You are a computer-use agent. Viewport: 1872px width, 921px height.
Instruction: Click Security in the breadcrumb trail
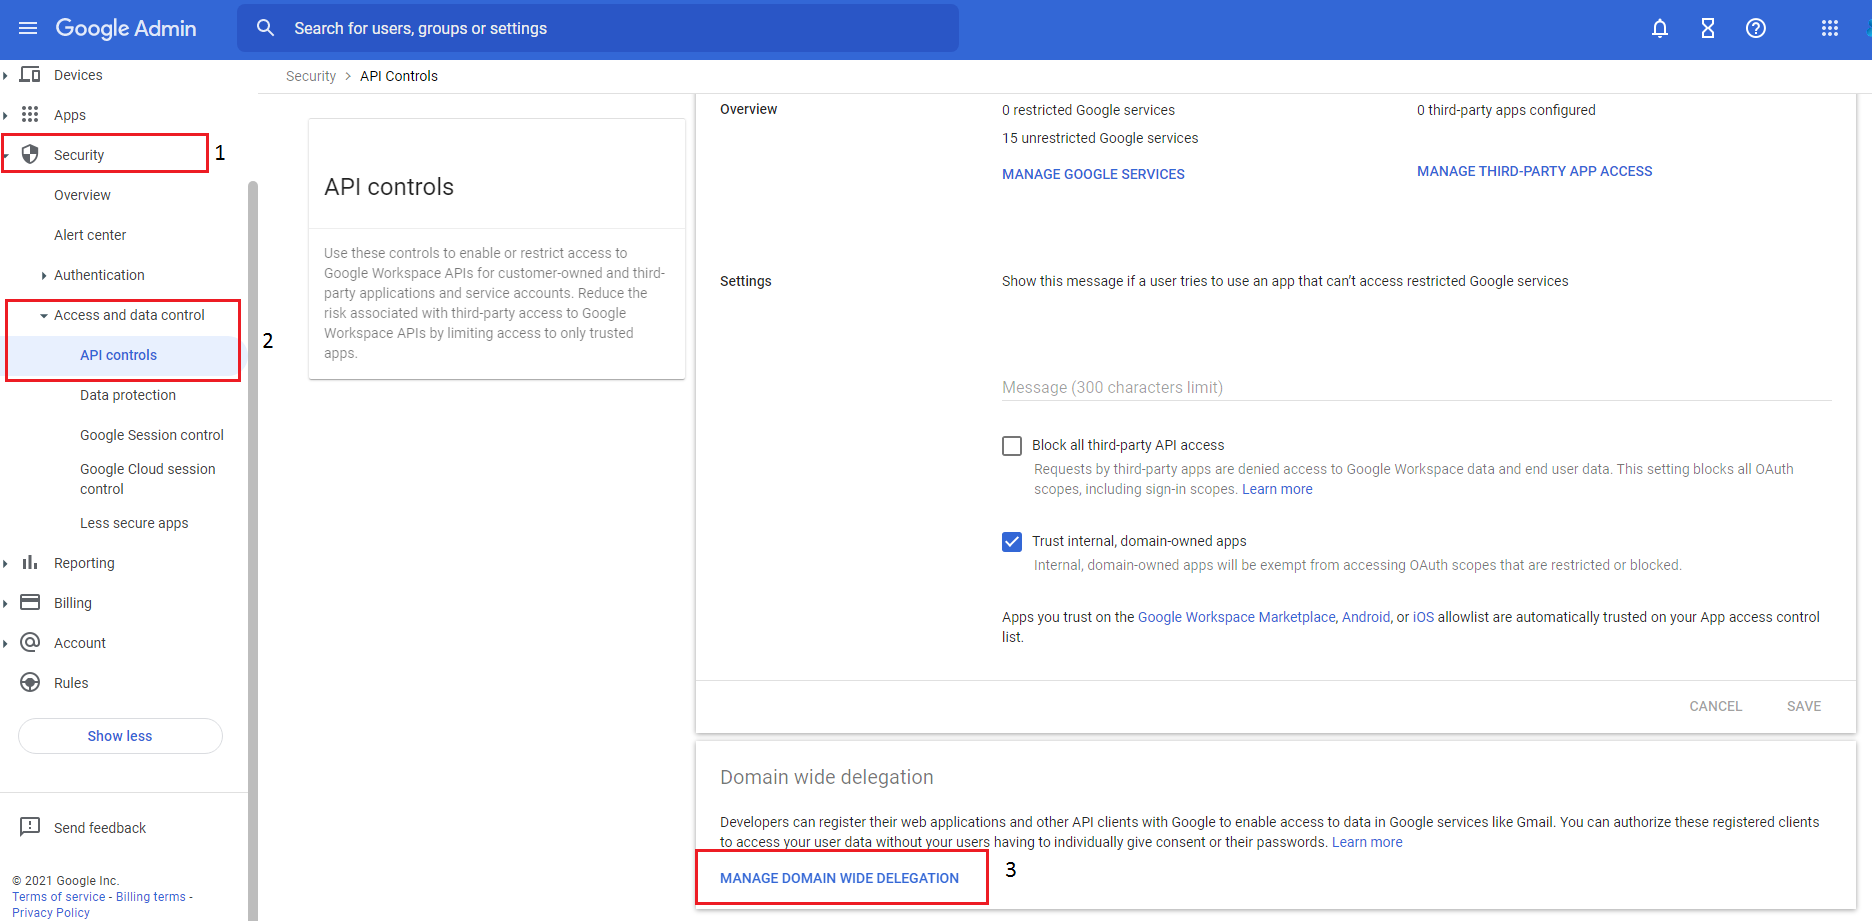click(310, 75)
